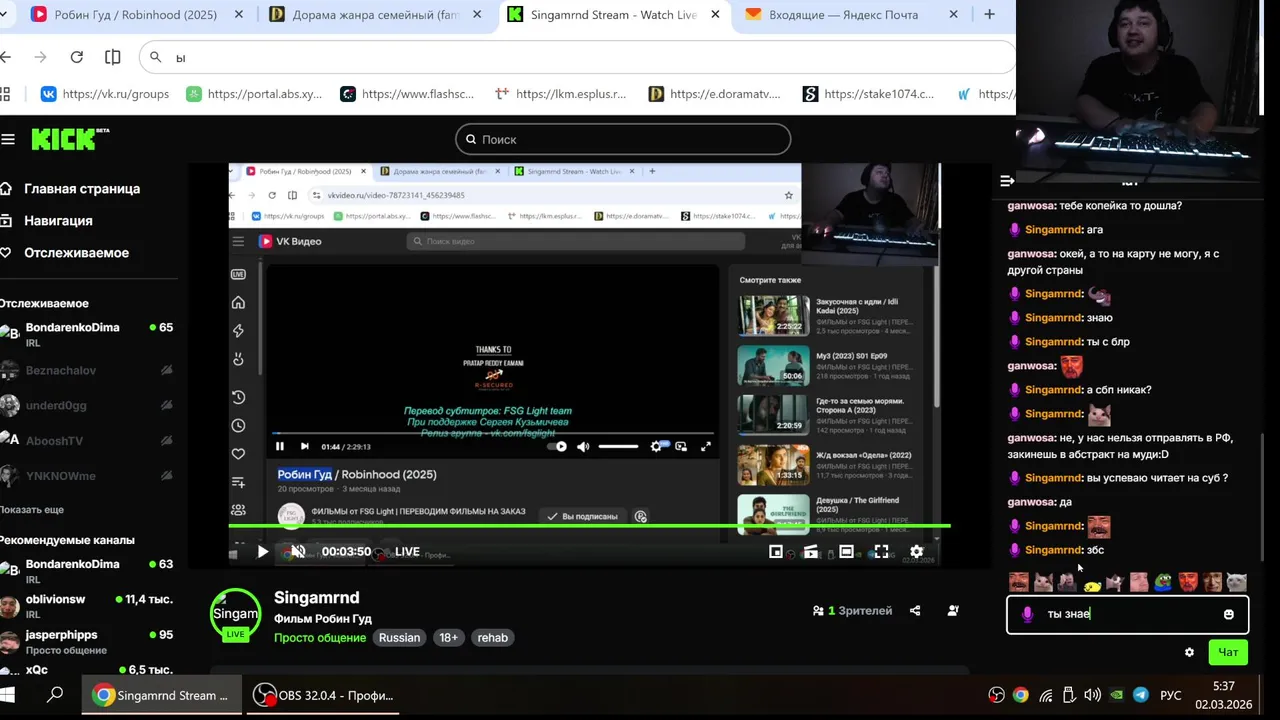Open OBS 32.0.4 from the taskbar
The height and width of the screenshot is (720, 1280).
323,695
